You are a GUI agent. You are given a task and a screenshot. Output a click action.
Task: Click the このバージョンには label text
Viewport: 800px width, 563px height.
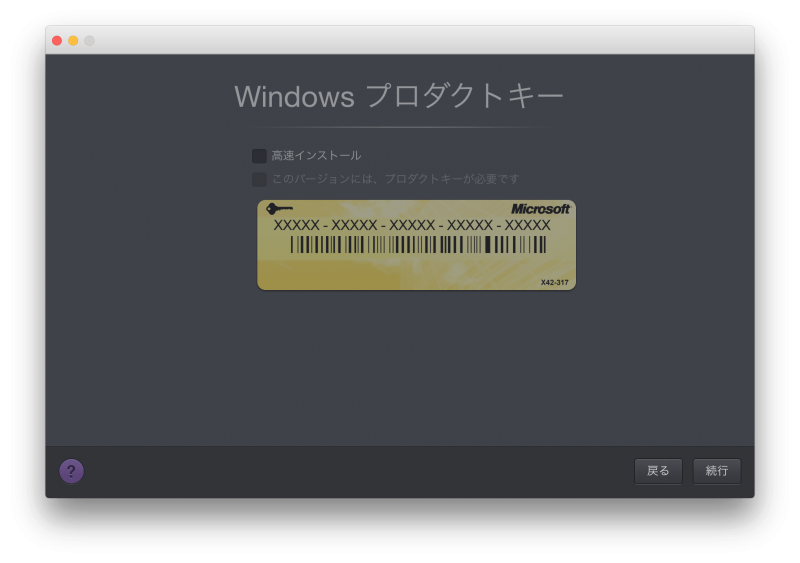point(395,179)
